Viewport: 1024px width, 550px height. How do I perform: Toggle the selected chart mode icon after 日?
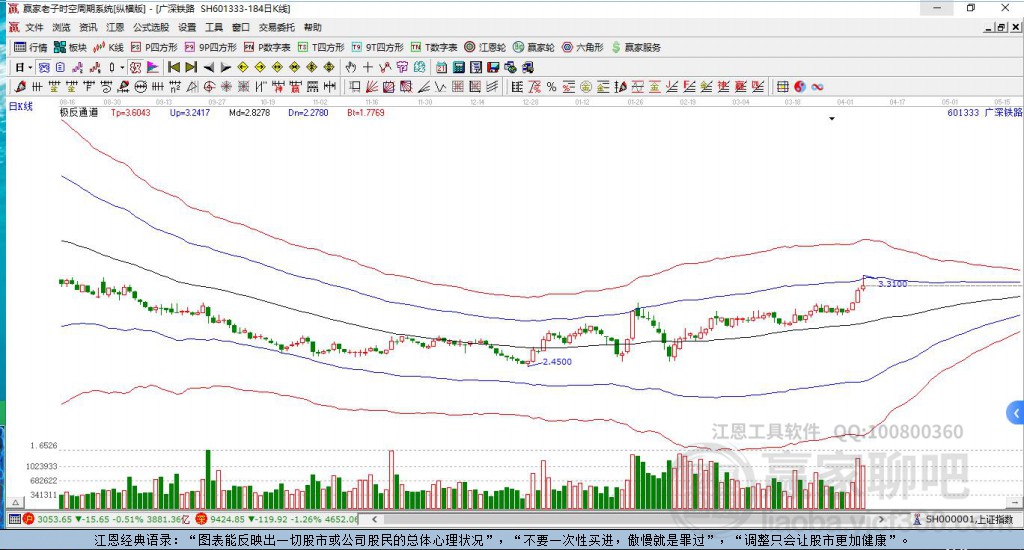tap(43, 67)
